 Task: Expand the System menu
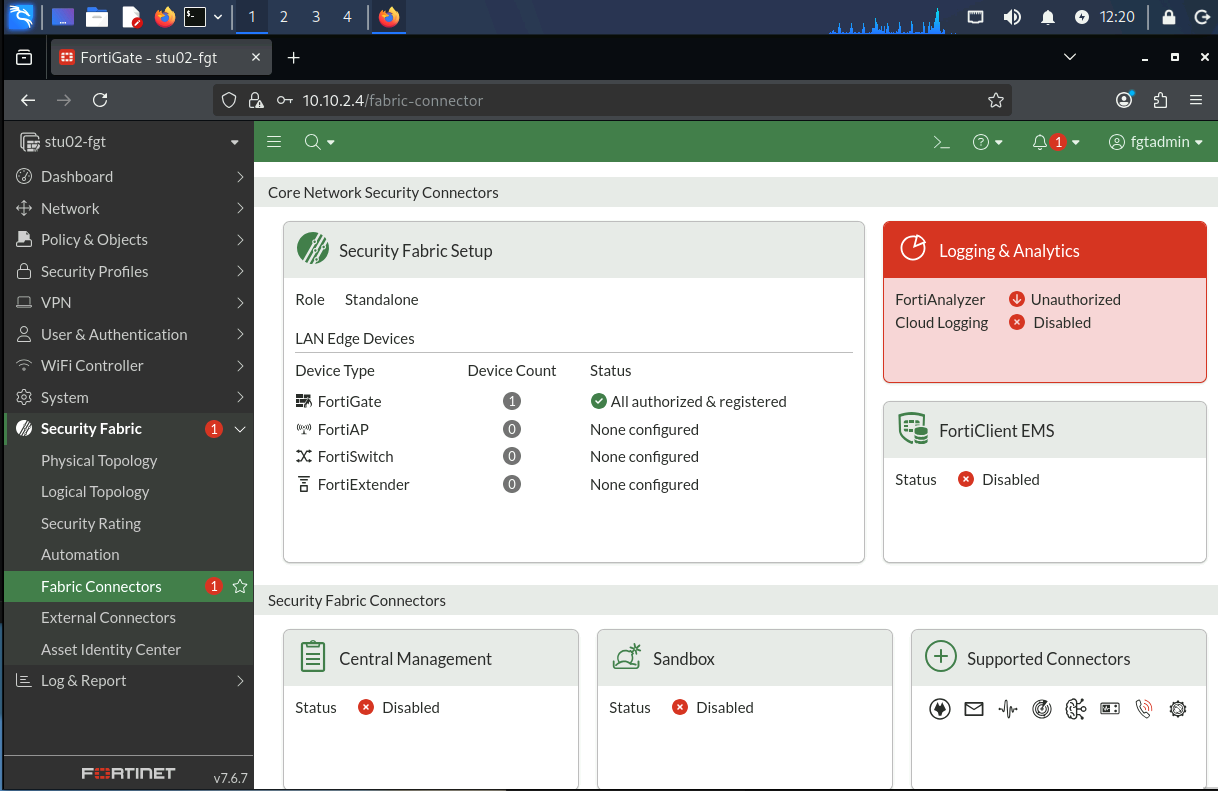[127, 397]
